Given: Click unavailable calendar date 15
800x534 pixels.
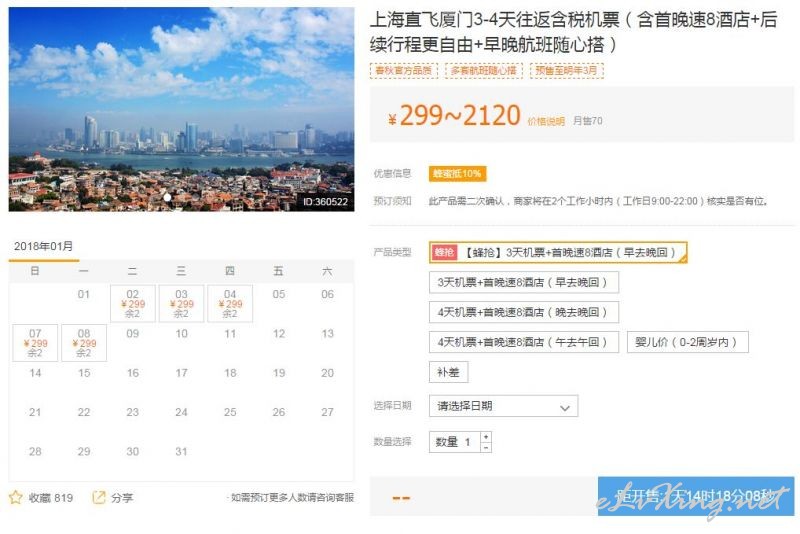Looking at the screenshot, I should tap(84, 373).
